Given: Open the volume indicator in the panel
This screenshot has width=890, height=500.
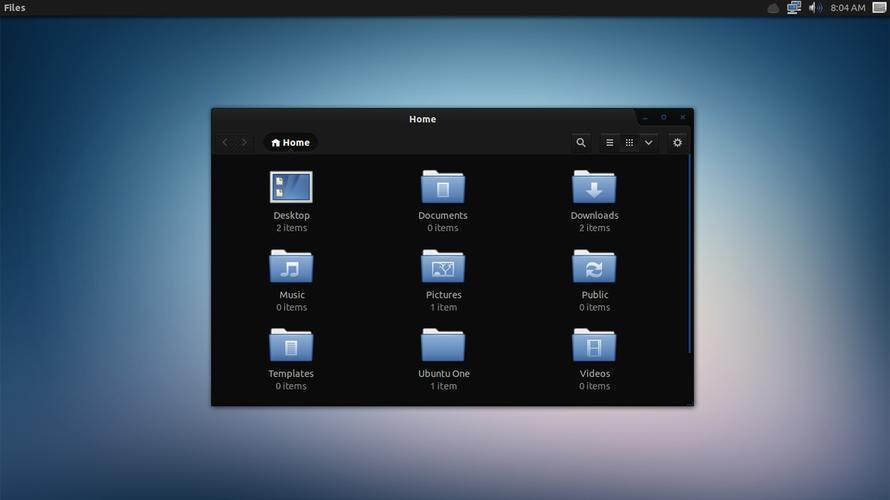Looking at the screenshot, I should tap(815, 8).
